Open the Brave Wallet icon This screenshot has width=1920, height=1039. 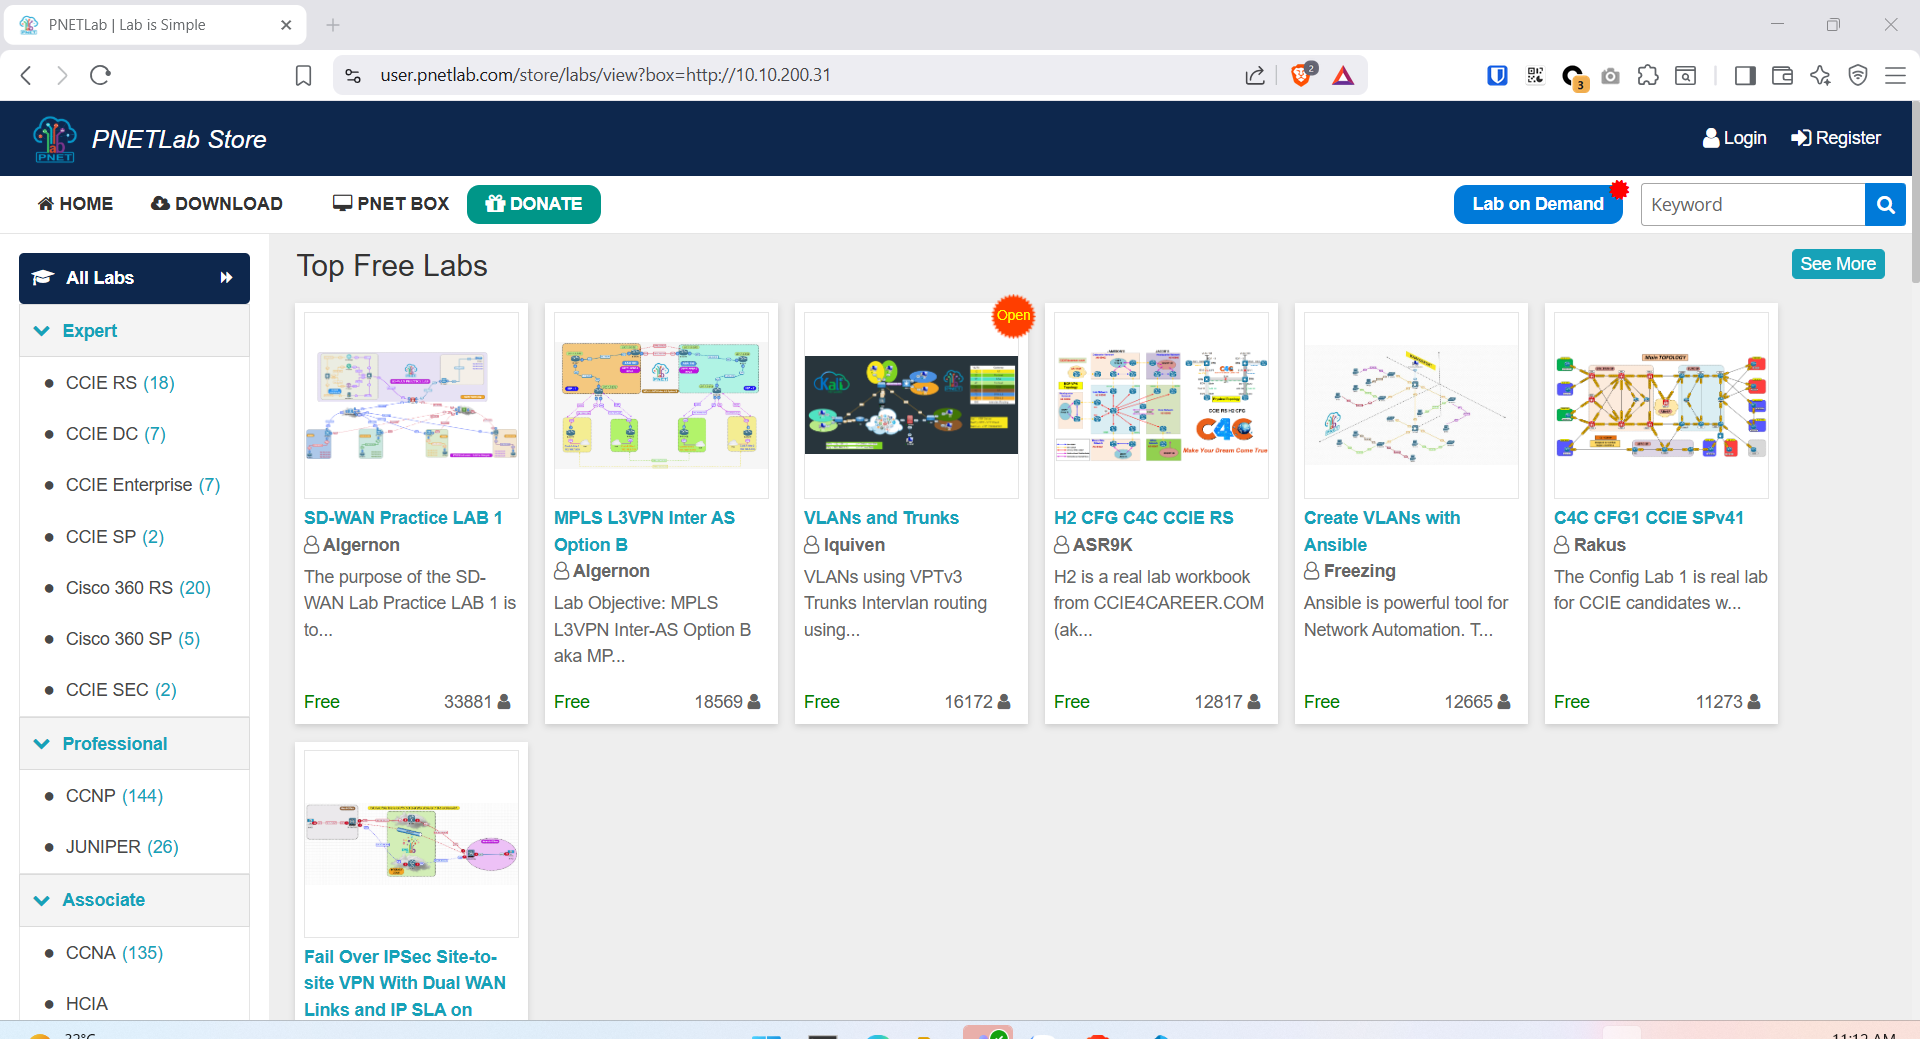(1782, 75)
